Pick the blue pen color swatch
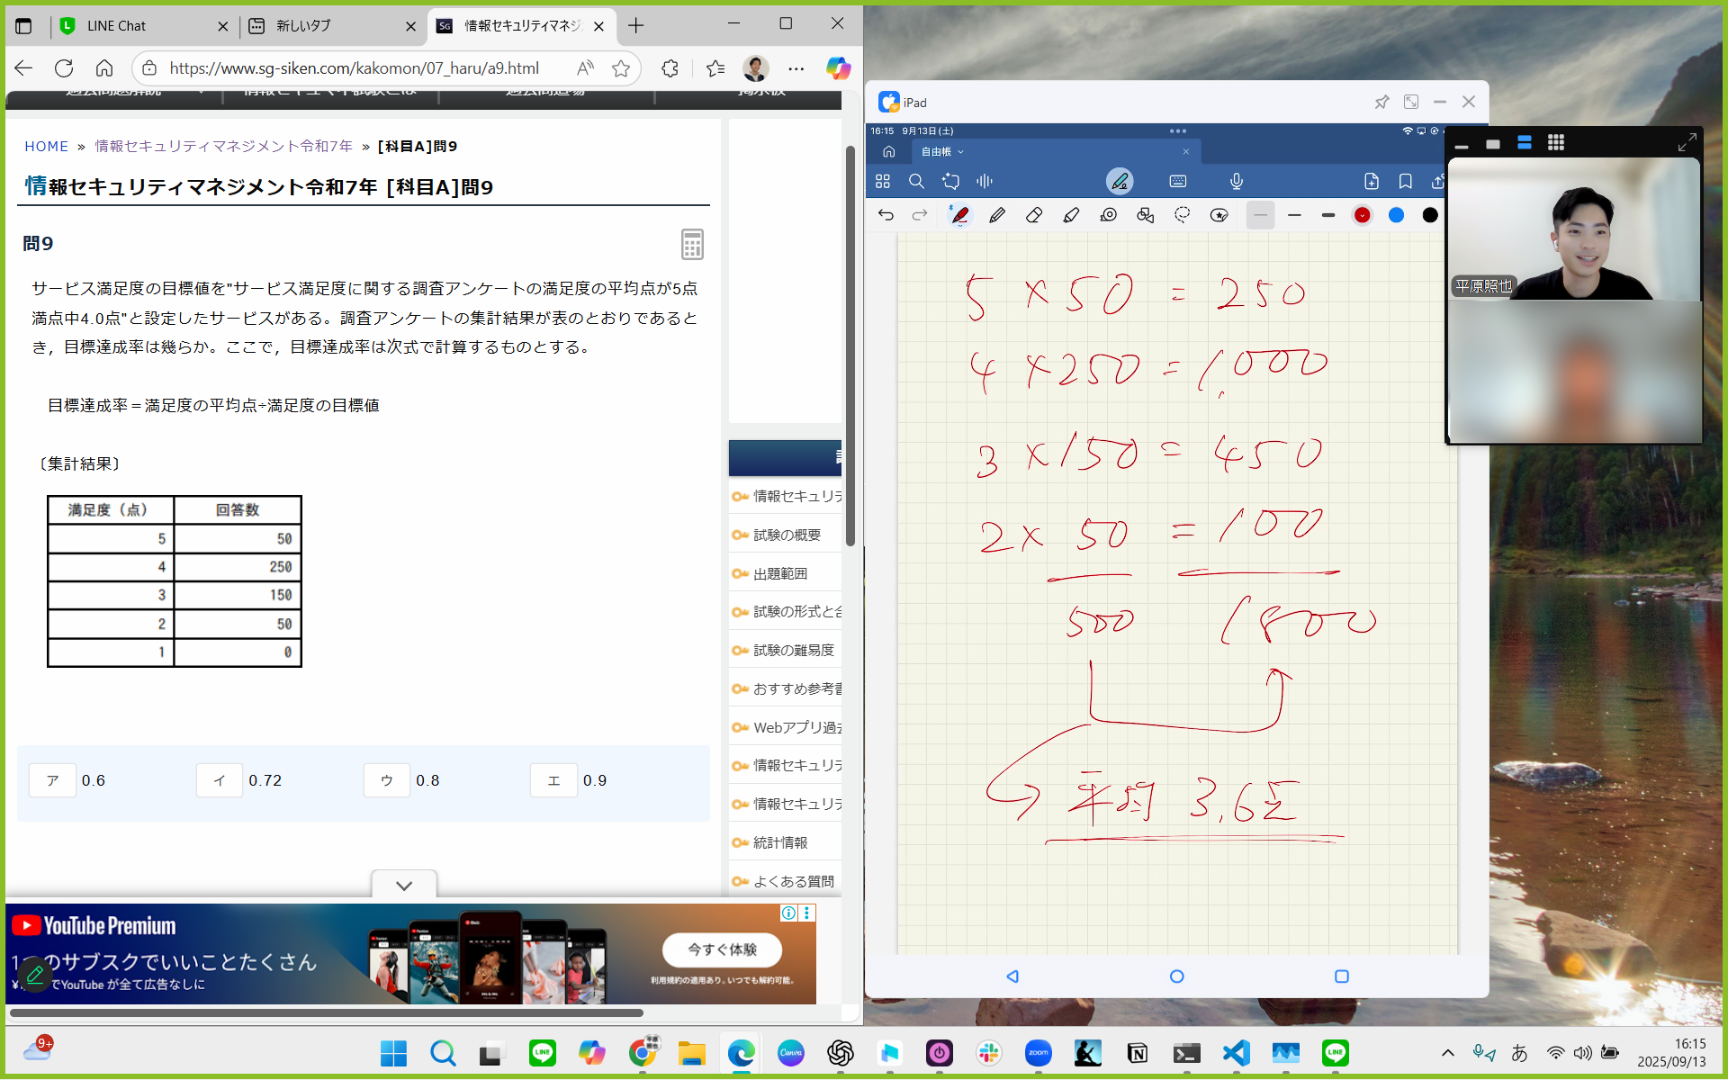The width and height of the screenshot is (1728, 1080). click(1396, 215)
